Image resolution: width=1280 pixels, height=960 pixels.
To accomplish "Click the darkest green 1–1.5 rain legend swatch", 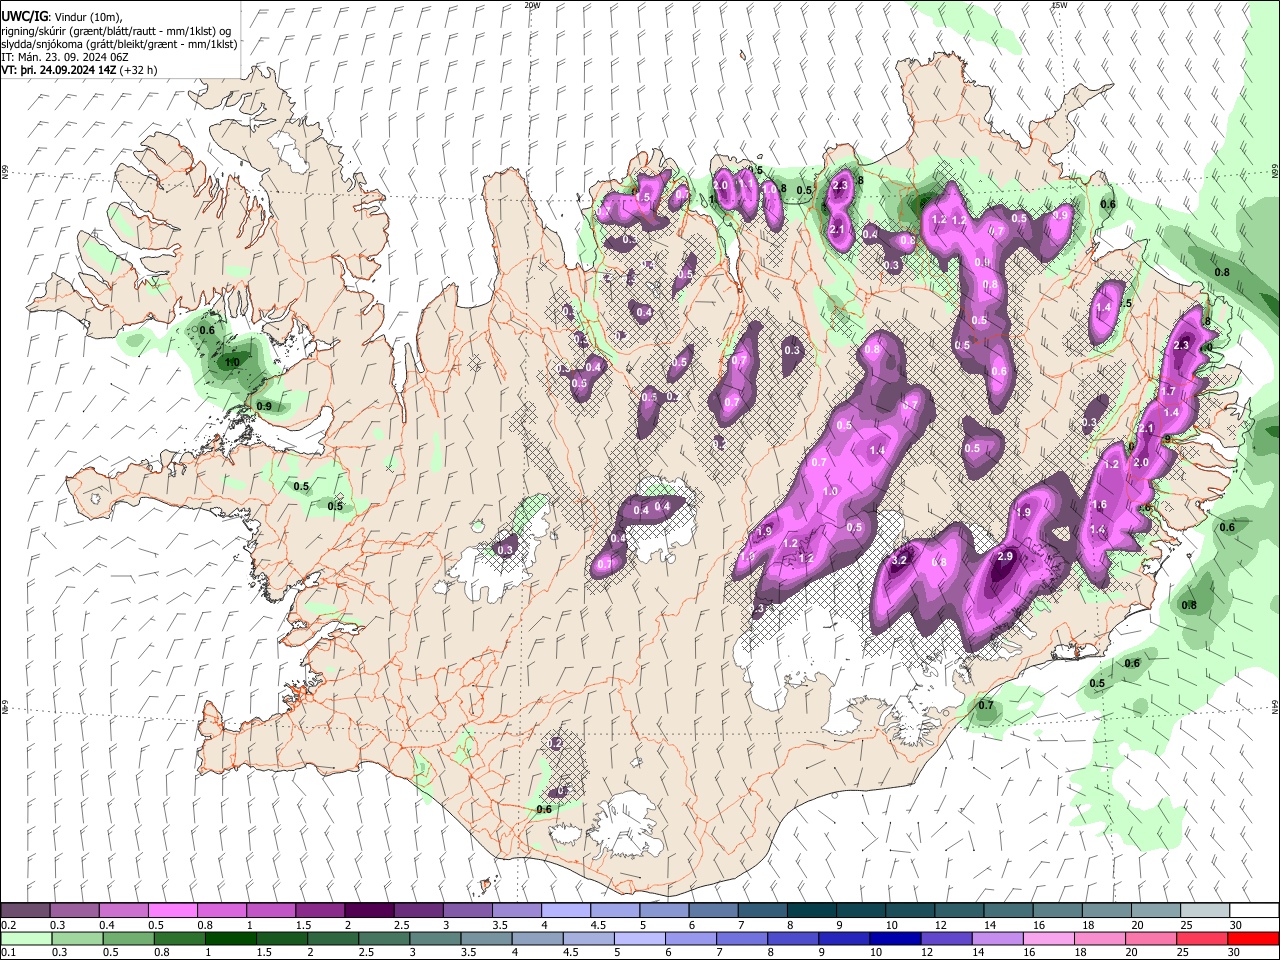I will pyautogui.click(x=230, y=938).
